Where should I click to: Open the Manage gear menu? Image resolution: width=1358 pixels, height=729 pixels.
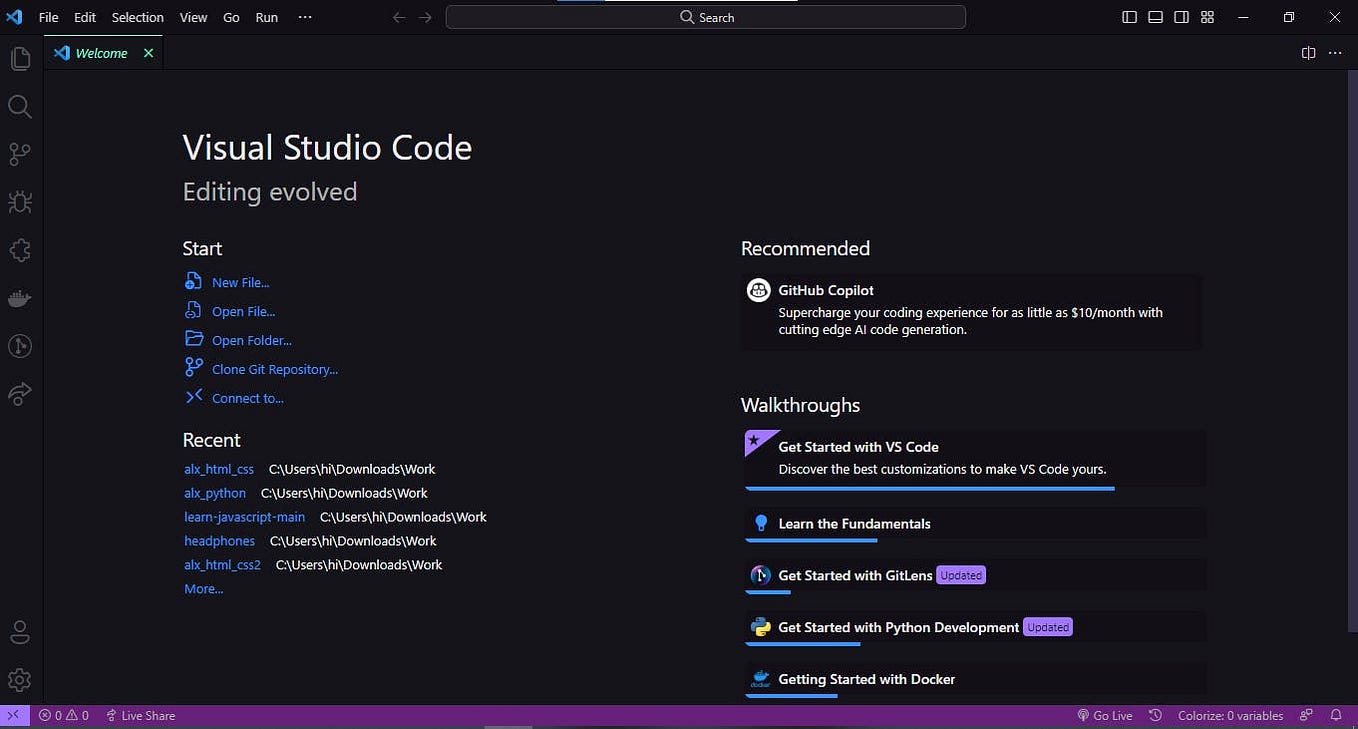[x=20, y=680]
